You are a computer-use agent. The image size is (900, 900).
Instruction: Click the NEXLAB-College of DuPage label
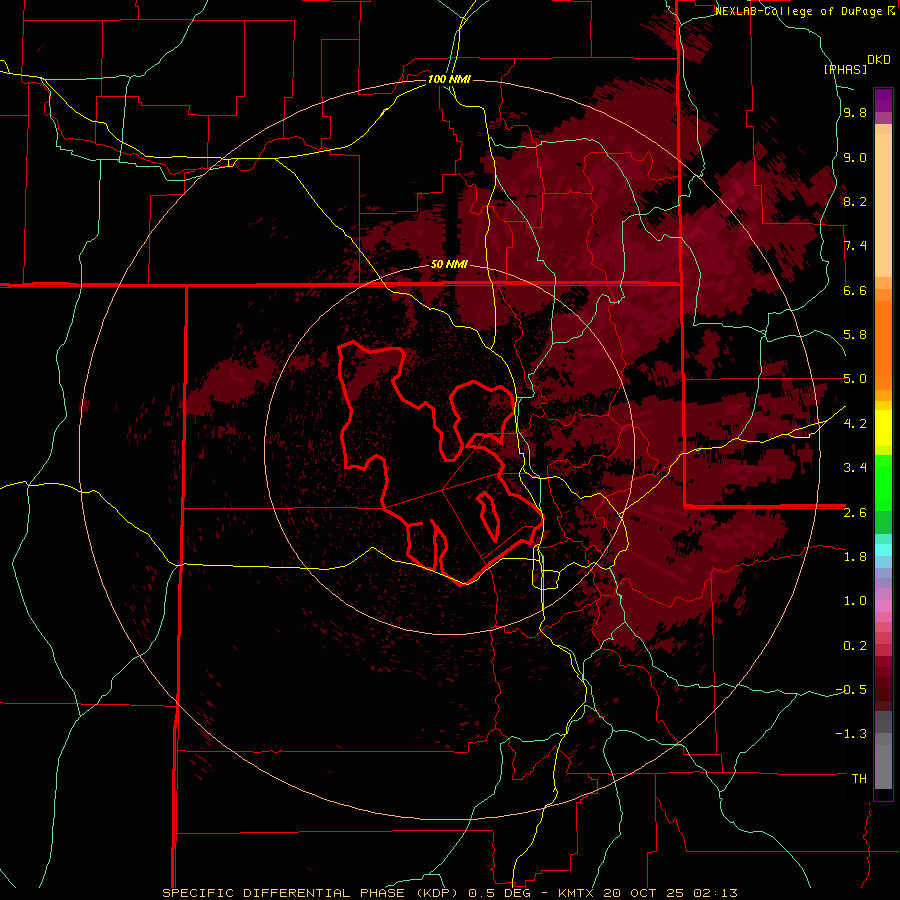pos(801,11)
